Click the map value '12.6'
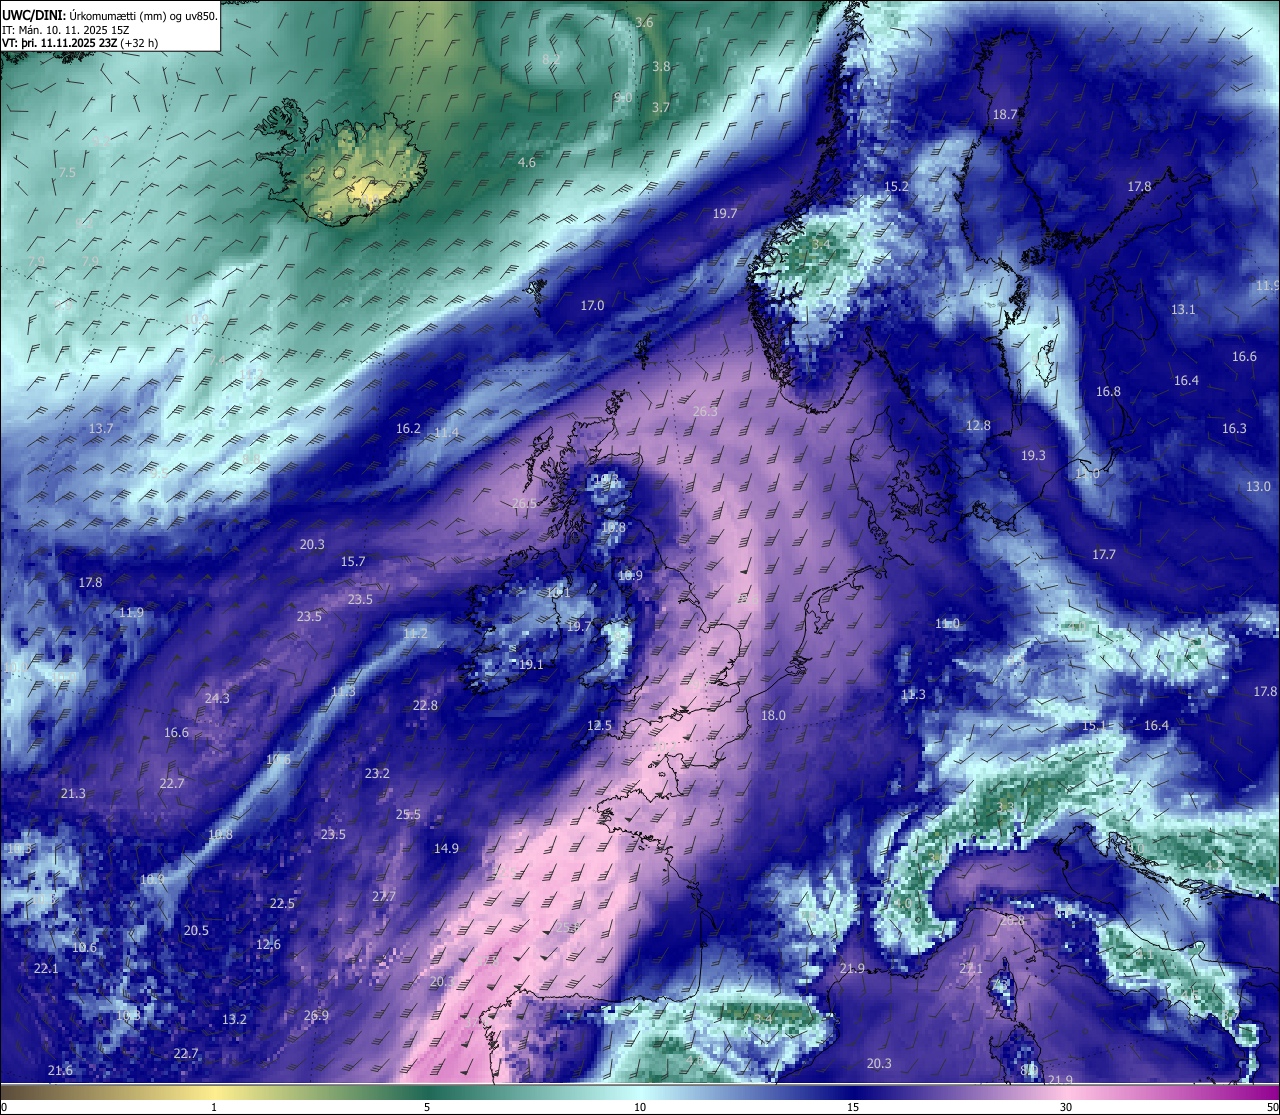Viewport: 1280px width, 1115px height. [268, 944]
